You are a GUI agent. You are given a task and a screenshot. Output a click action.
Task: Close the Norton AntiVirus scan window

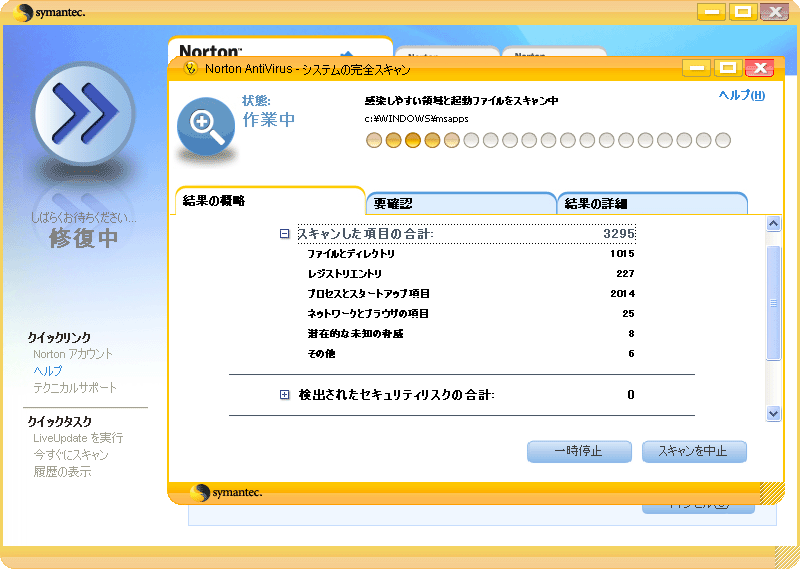[x=760, y=68]
